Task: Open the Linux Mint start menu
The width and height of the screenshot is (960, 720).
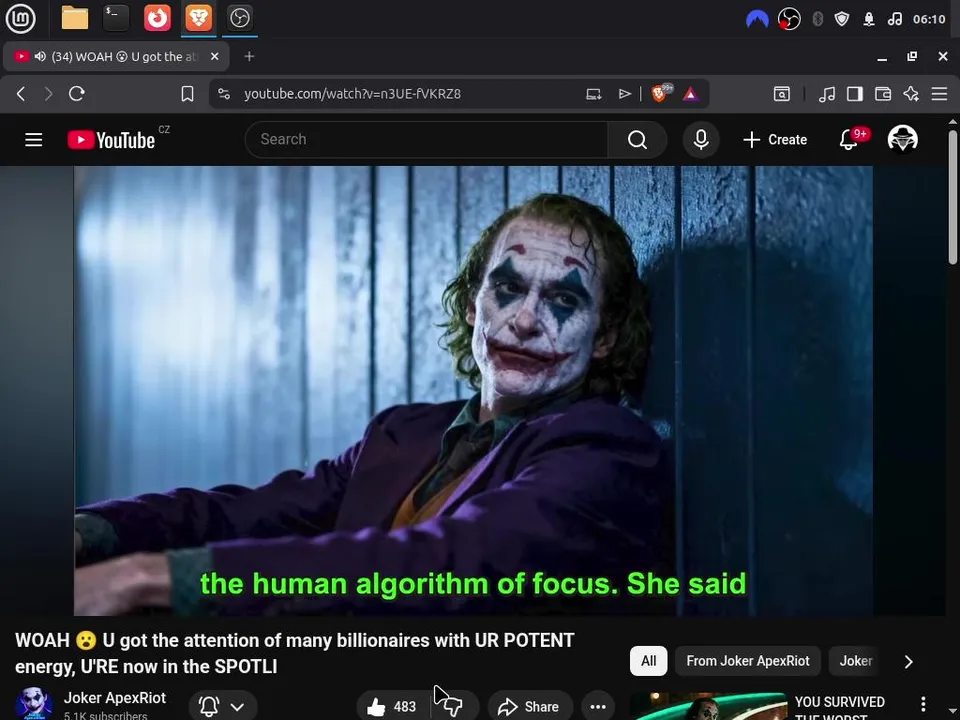Action: (20, 18)
